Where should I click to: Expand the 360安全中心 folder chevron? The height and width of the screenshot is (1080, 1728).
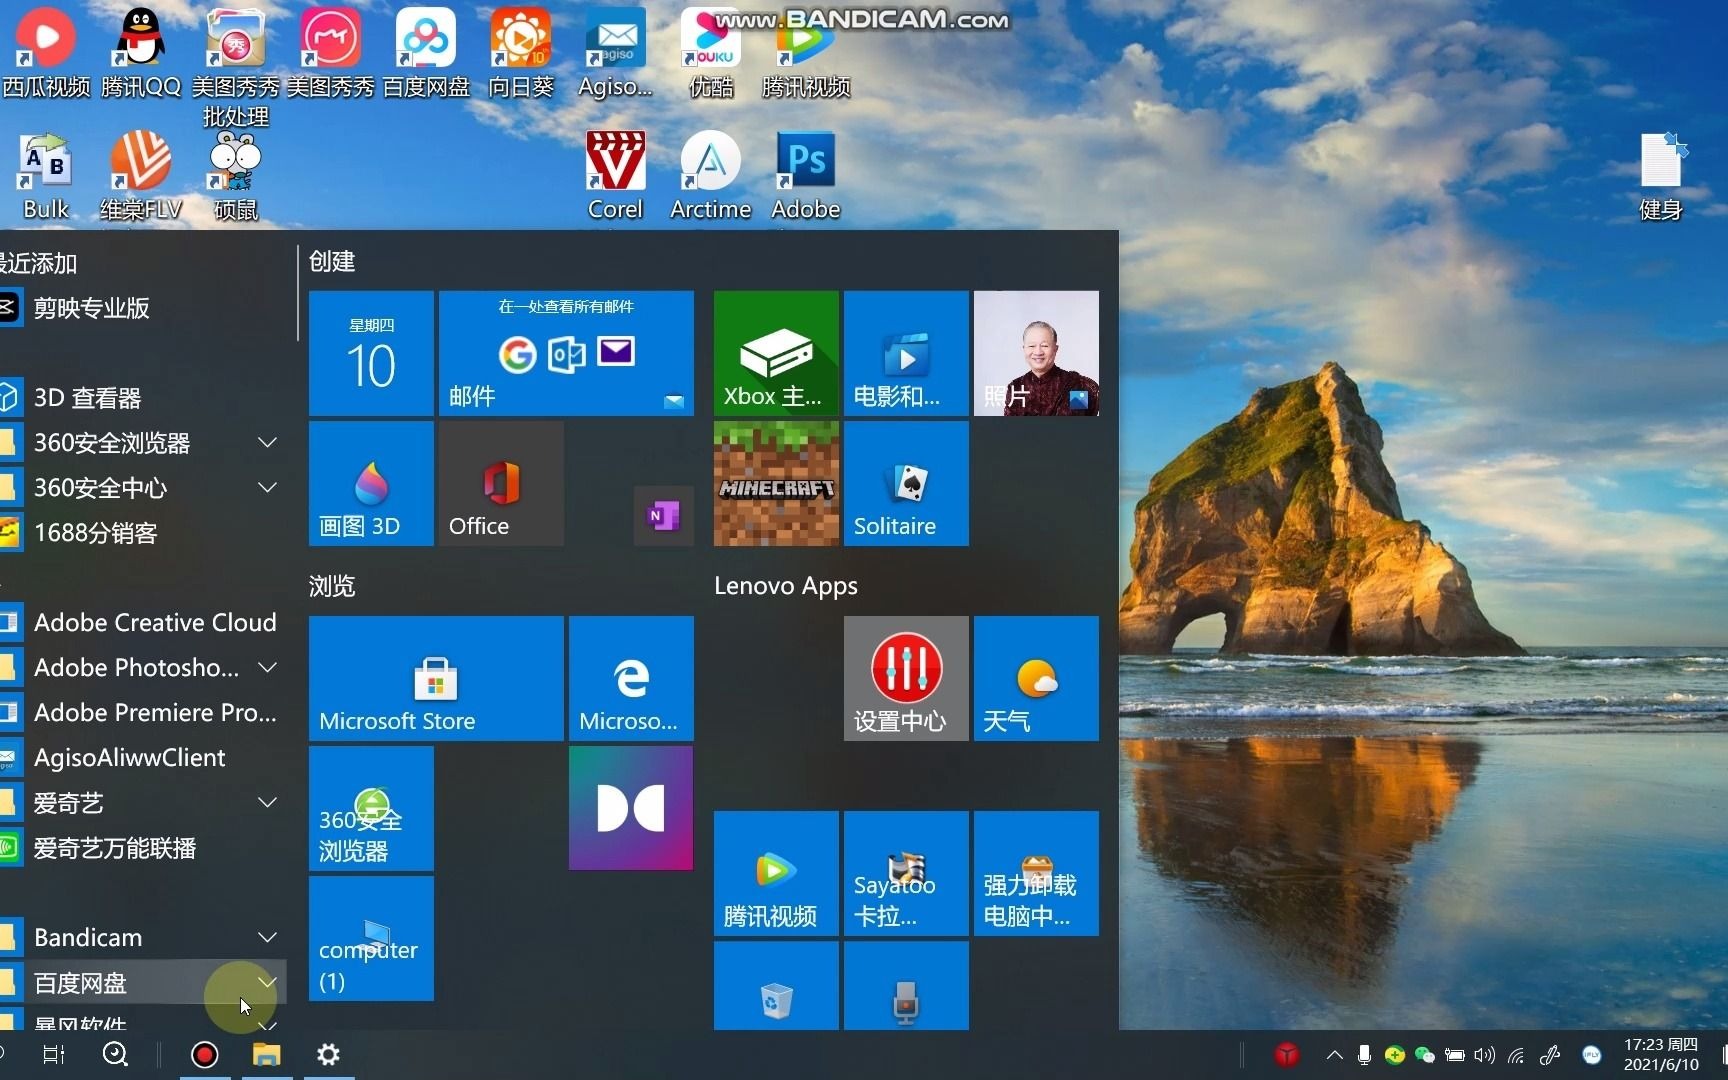click(x=267, y=487)
